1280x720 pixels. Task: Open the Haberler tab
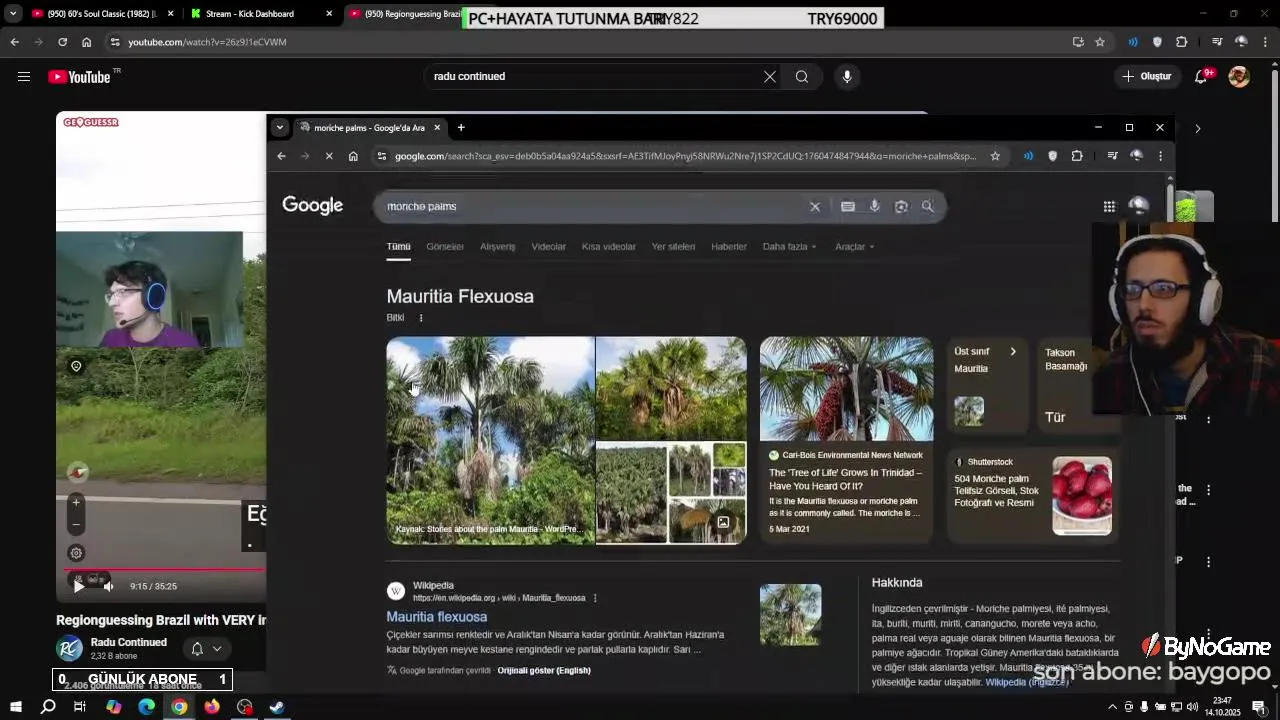pos(729,246)
